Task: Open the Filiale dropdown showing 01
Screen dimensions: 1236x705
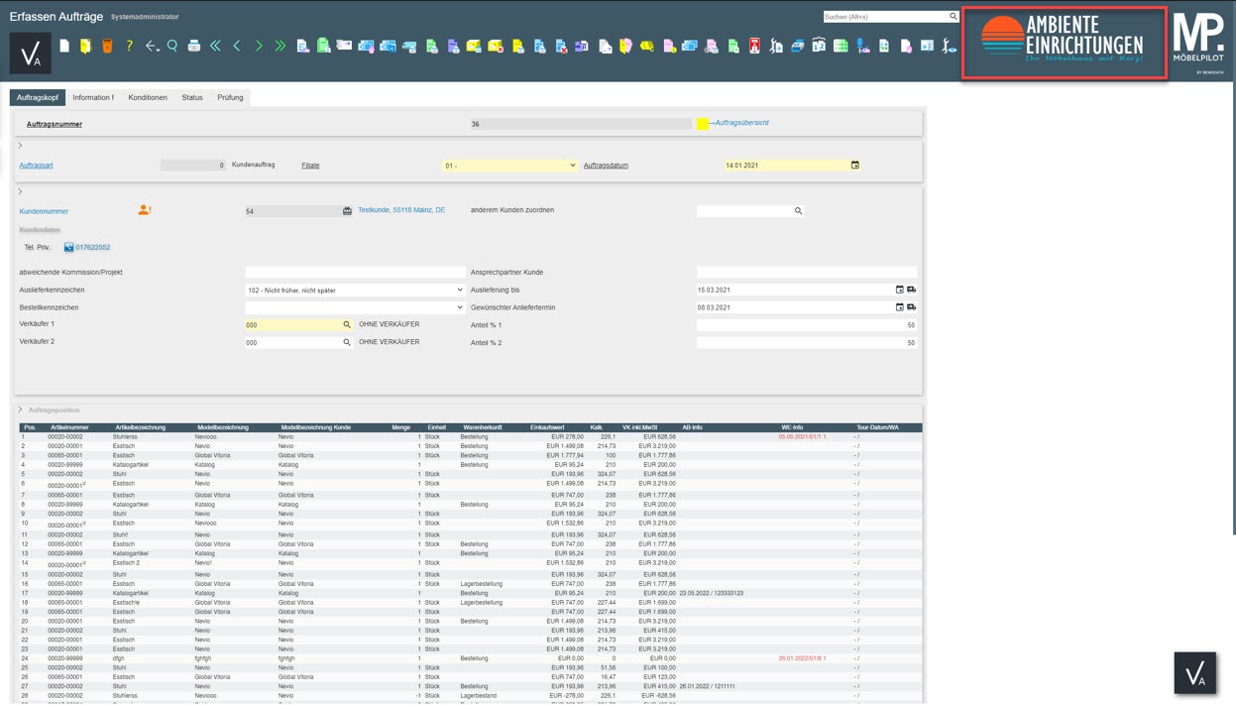Action: click(510, 165)
